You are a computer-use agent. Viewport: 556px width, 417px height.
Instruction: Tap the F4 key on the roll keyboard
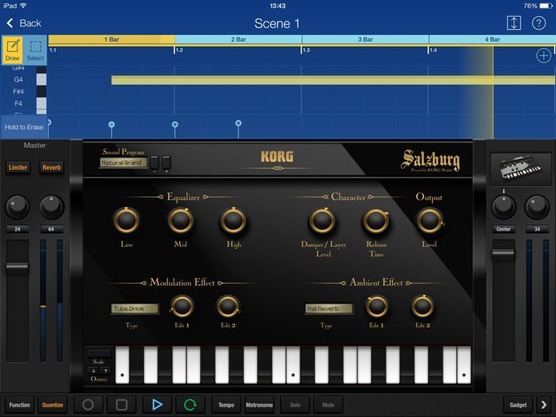(41, 103)
